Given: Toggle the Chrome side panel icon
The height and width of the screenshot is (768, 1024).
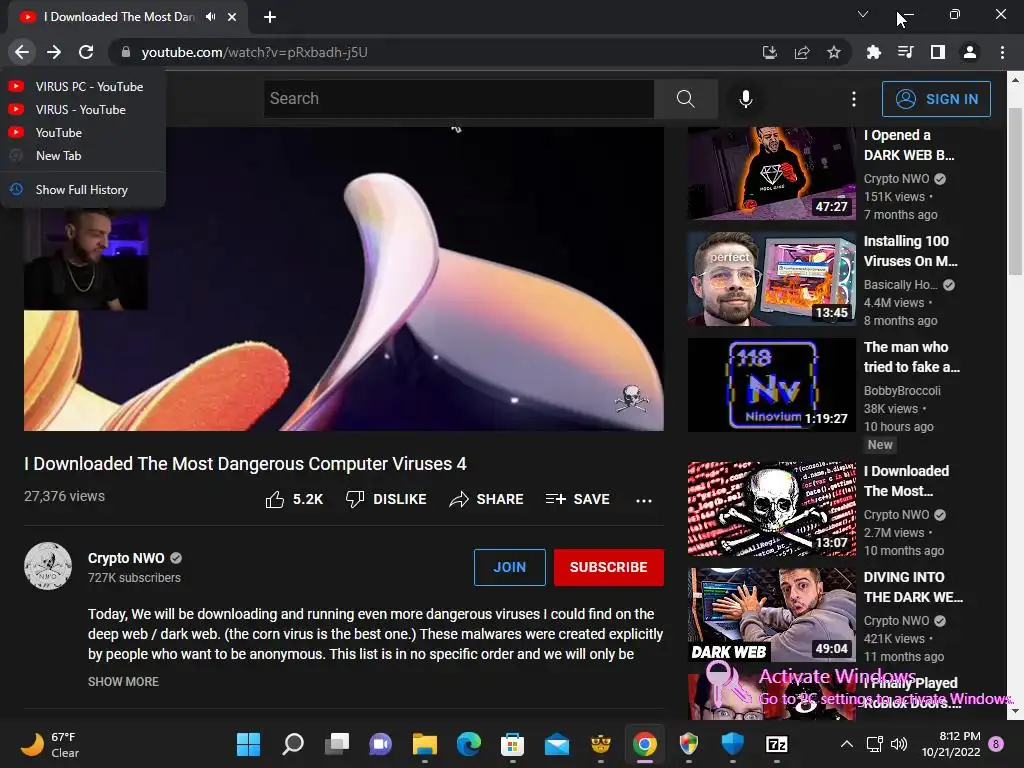Looking at the screenshot, I should click(x=938, y=52).
